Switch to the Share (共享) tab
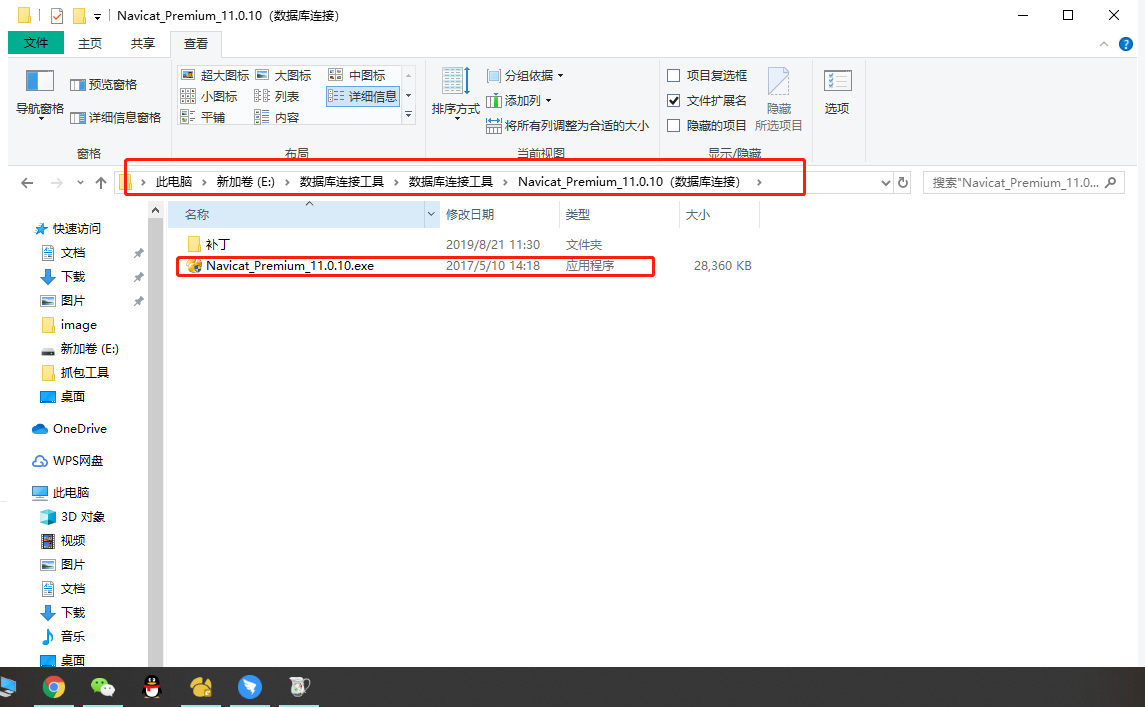Viewport: 1145px width, 707px height. pos(142,44)
